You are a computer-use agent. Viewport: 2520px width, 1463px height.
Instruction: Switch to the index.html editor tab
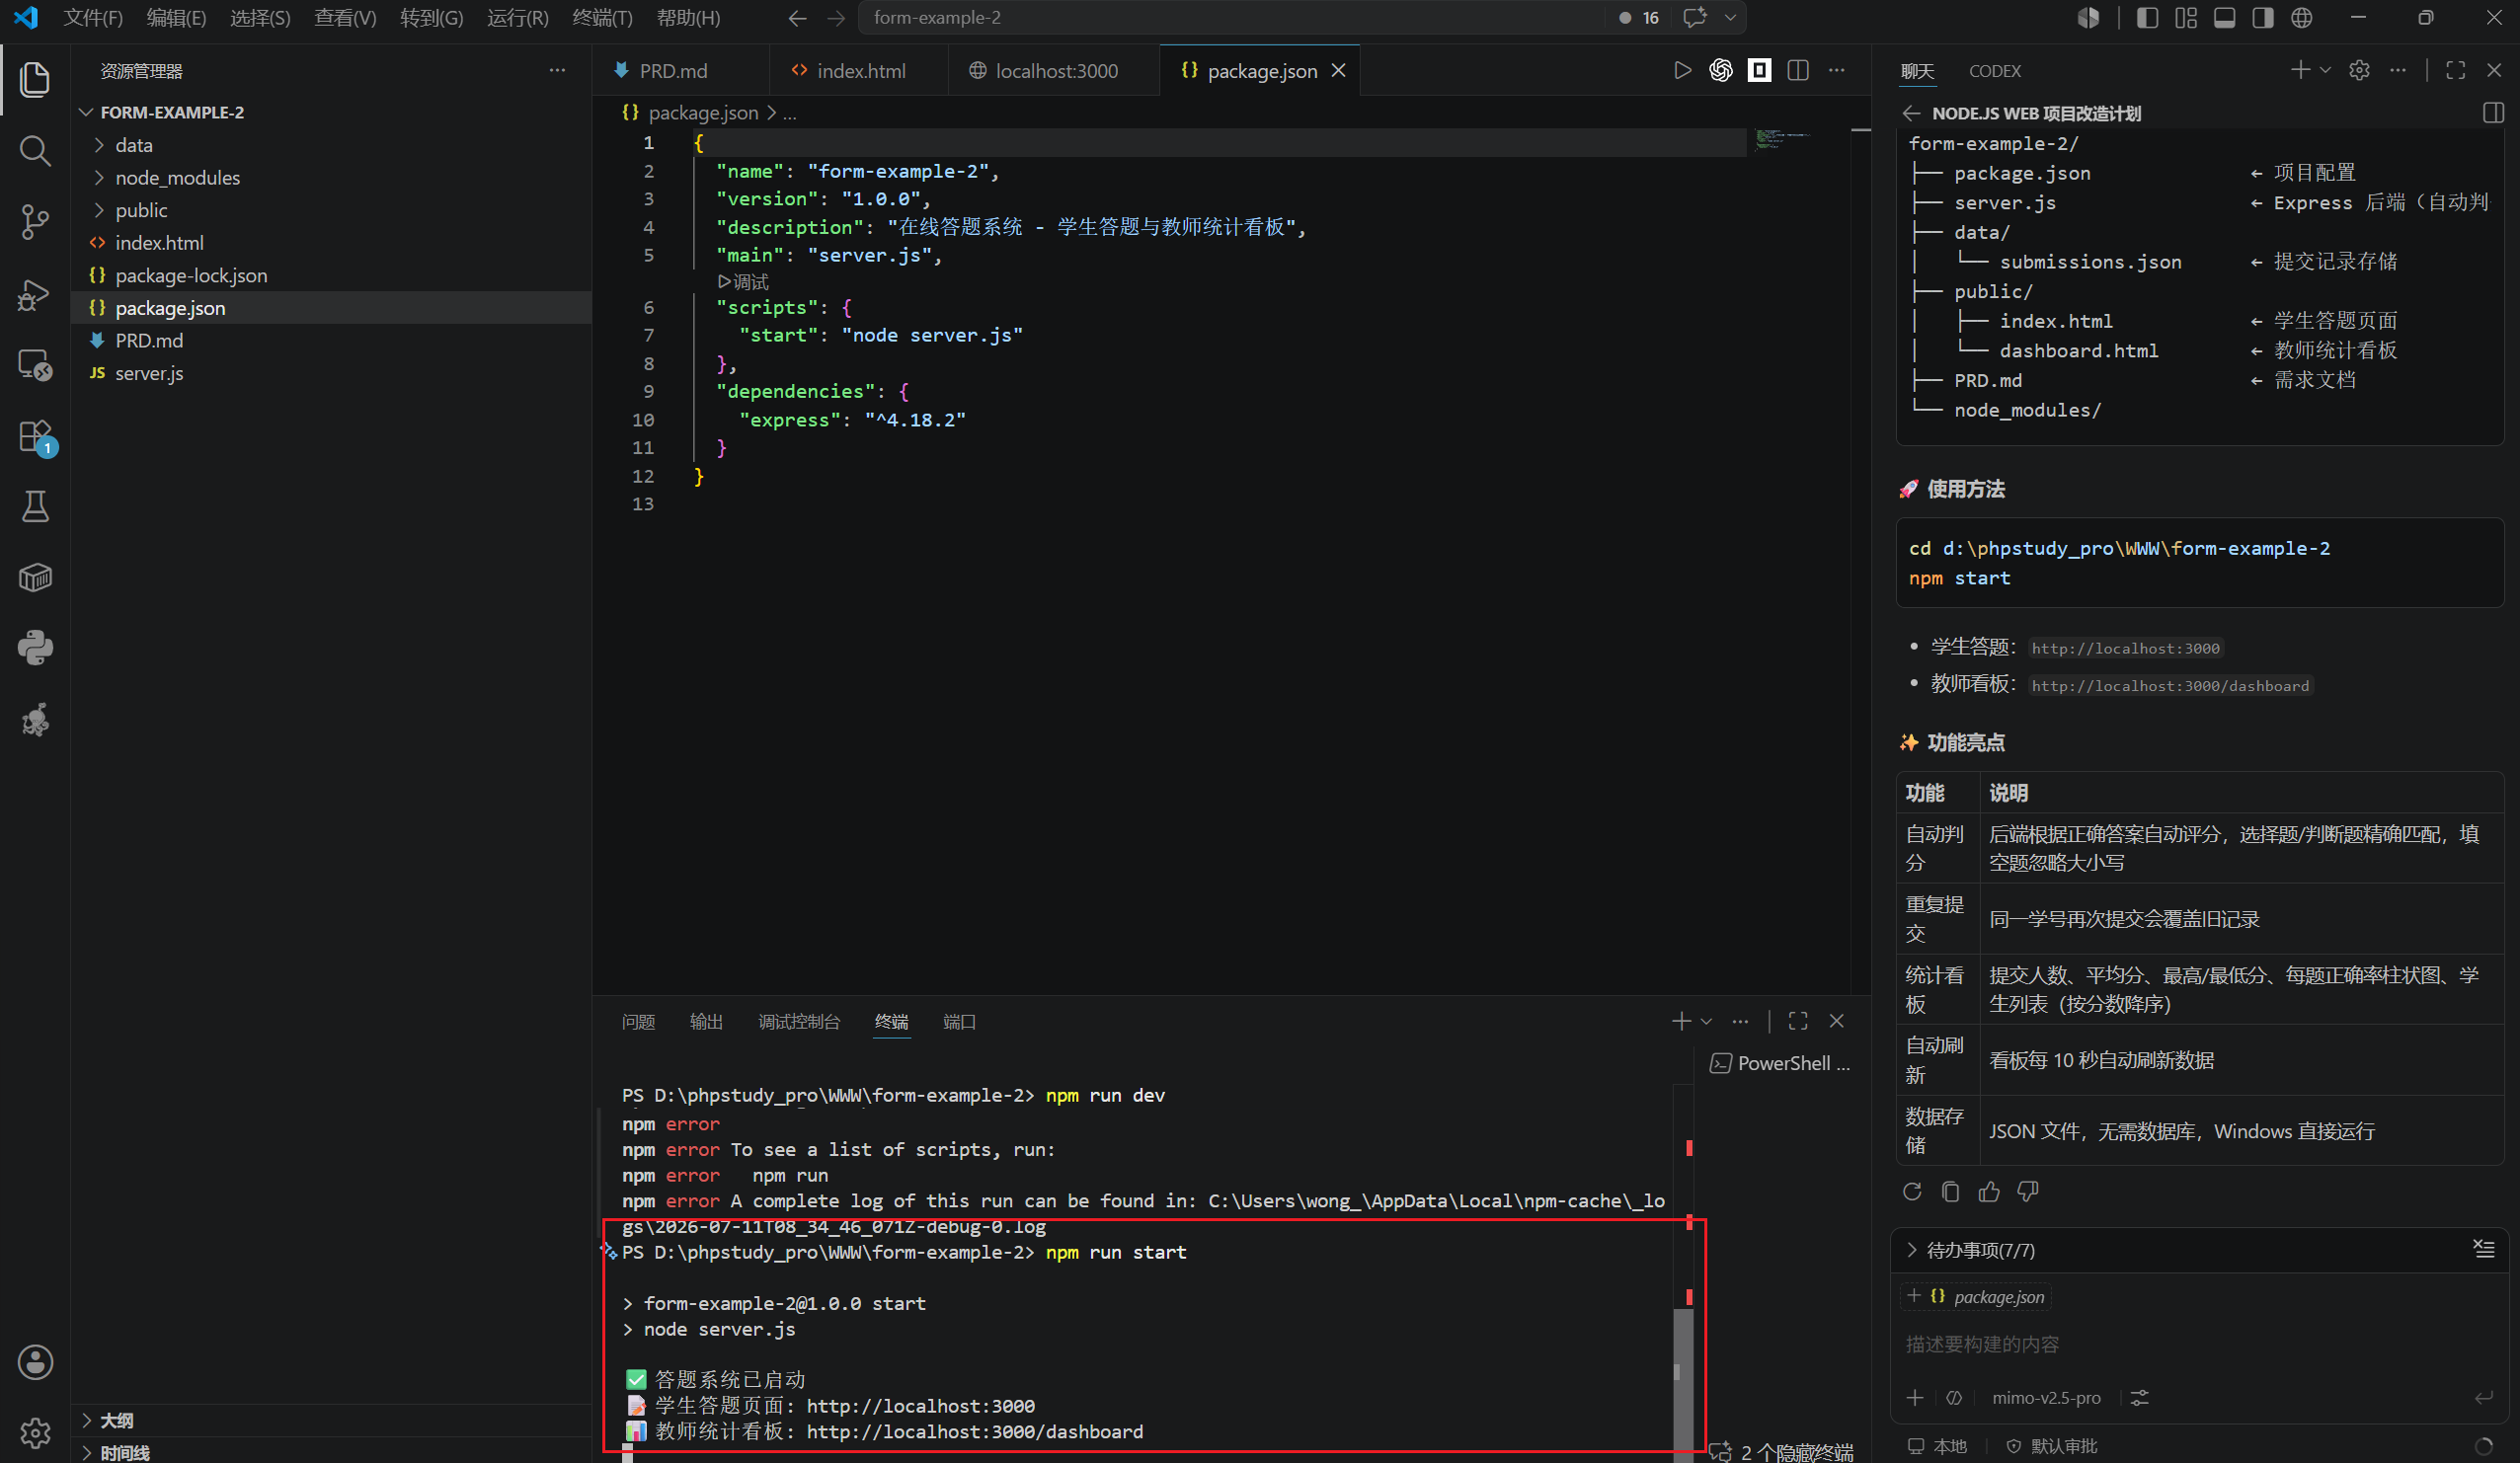859,71
